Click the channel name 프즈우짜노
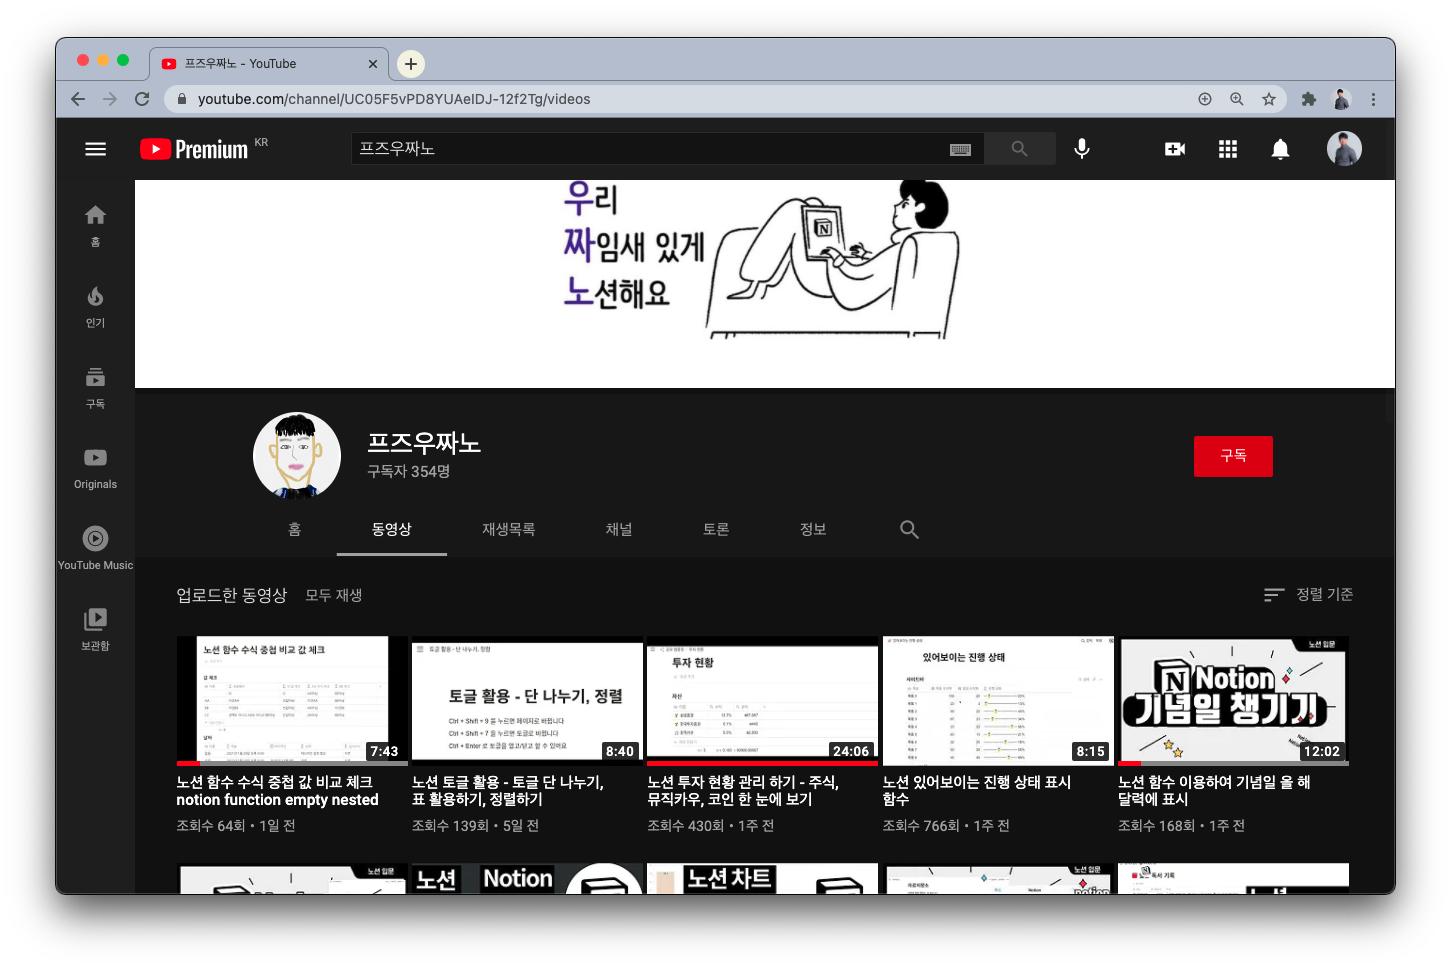This screenshot has width=1451, height=968. 424,442
